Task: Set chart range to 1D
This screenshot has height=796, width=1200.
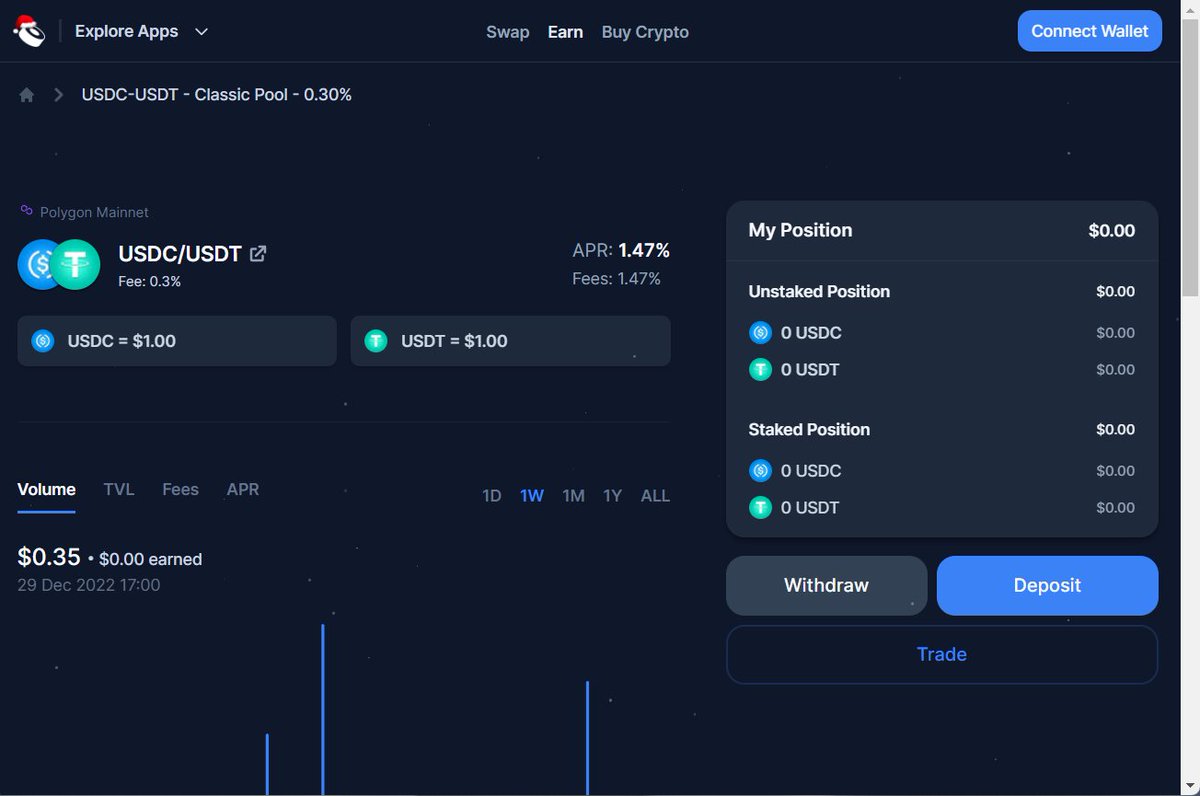Action: [492, 496]
